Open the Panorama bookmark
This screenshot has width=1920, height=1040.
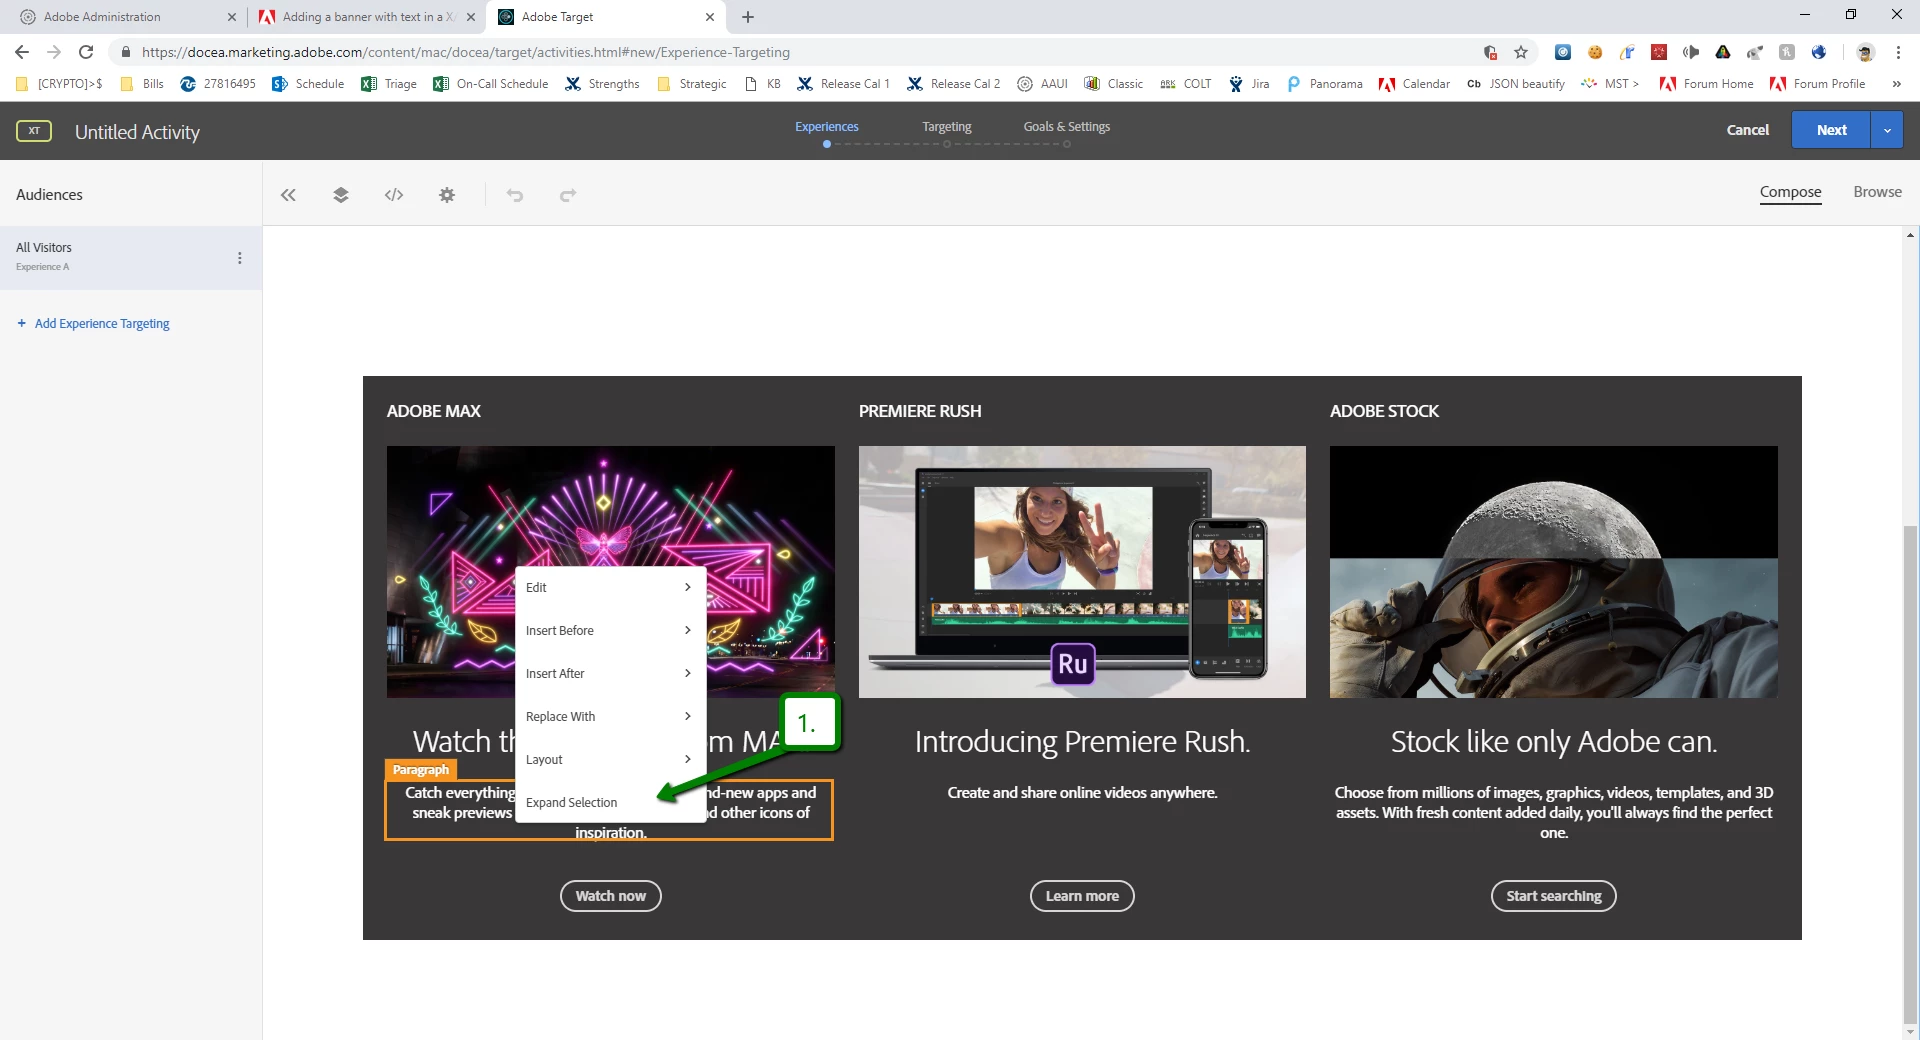pos(1325,84)
